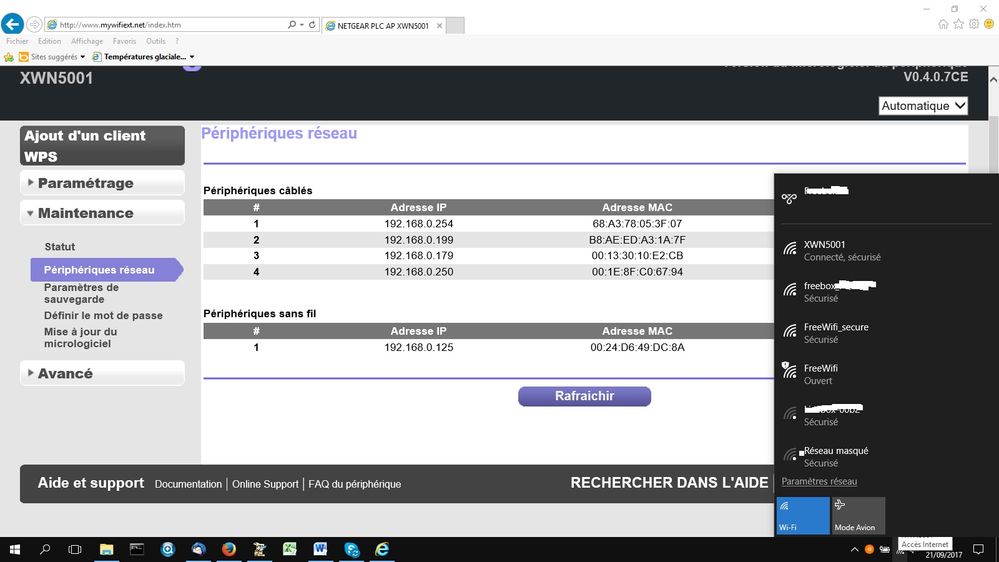Select the FreeWifi open network
999x562 pixels.
pos(886,374)
